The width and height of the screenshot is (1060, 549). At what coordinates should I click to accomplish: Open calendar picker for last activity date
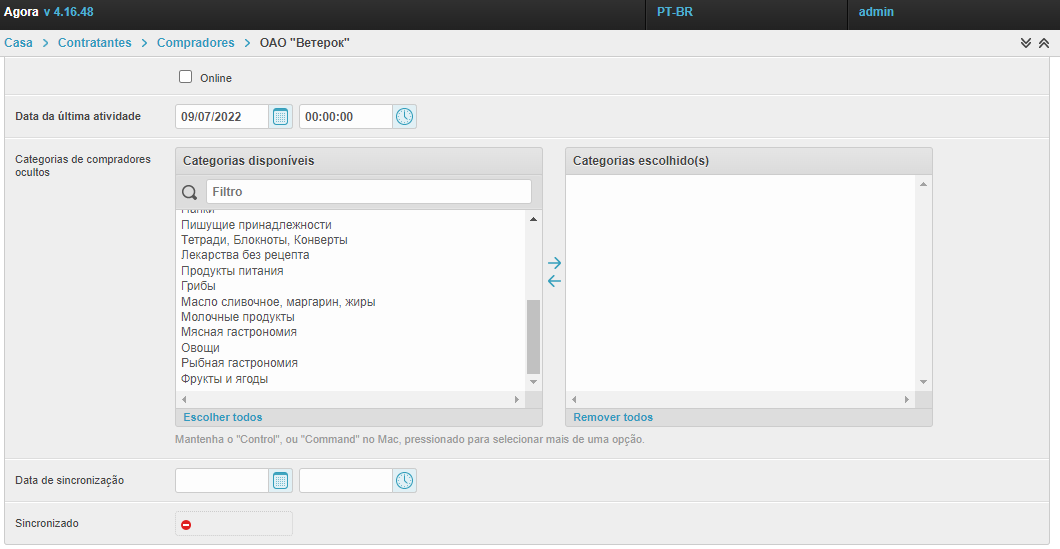tap(281, 117)
